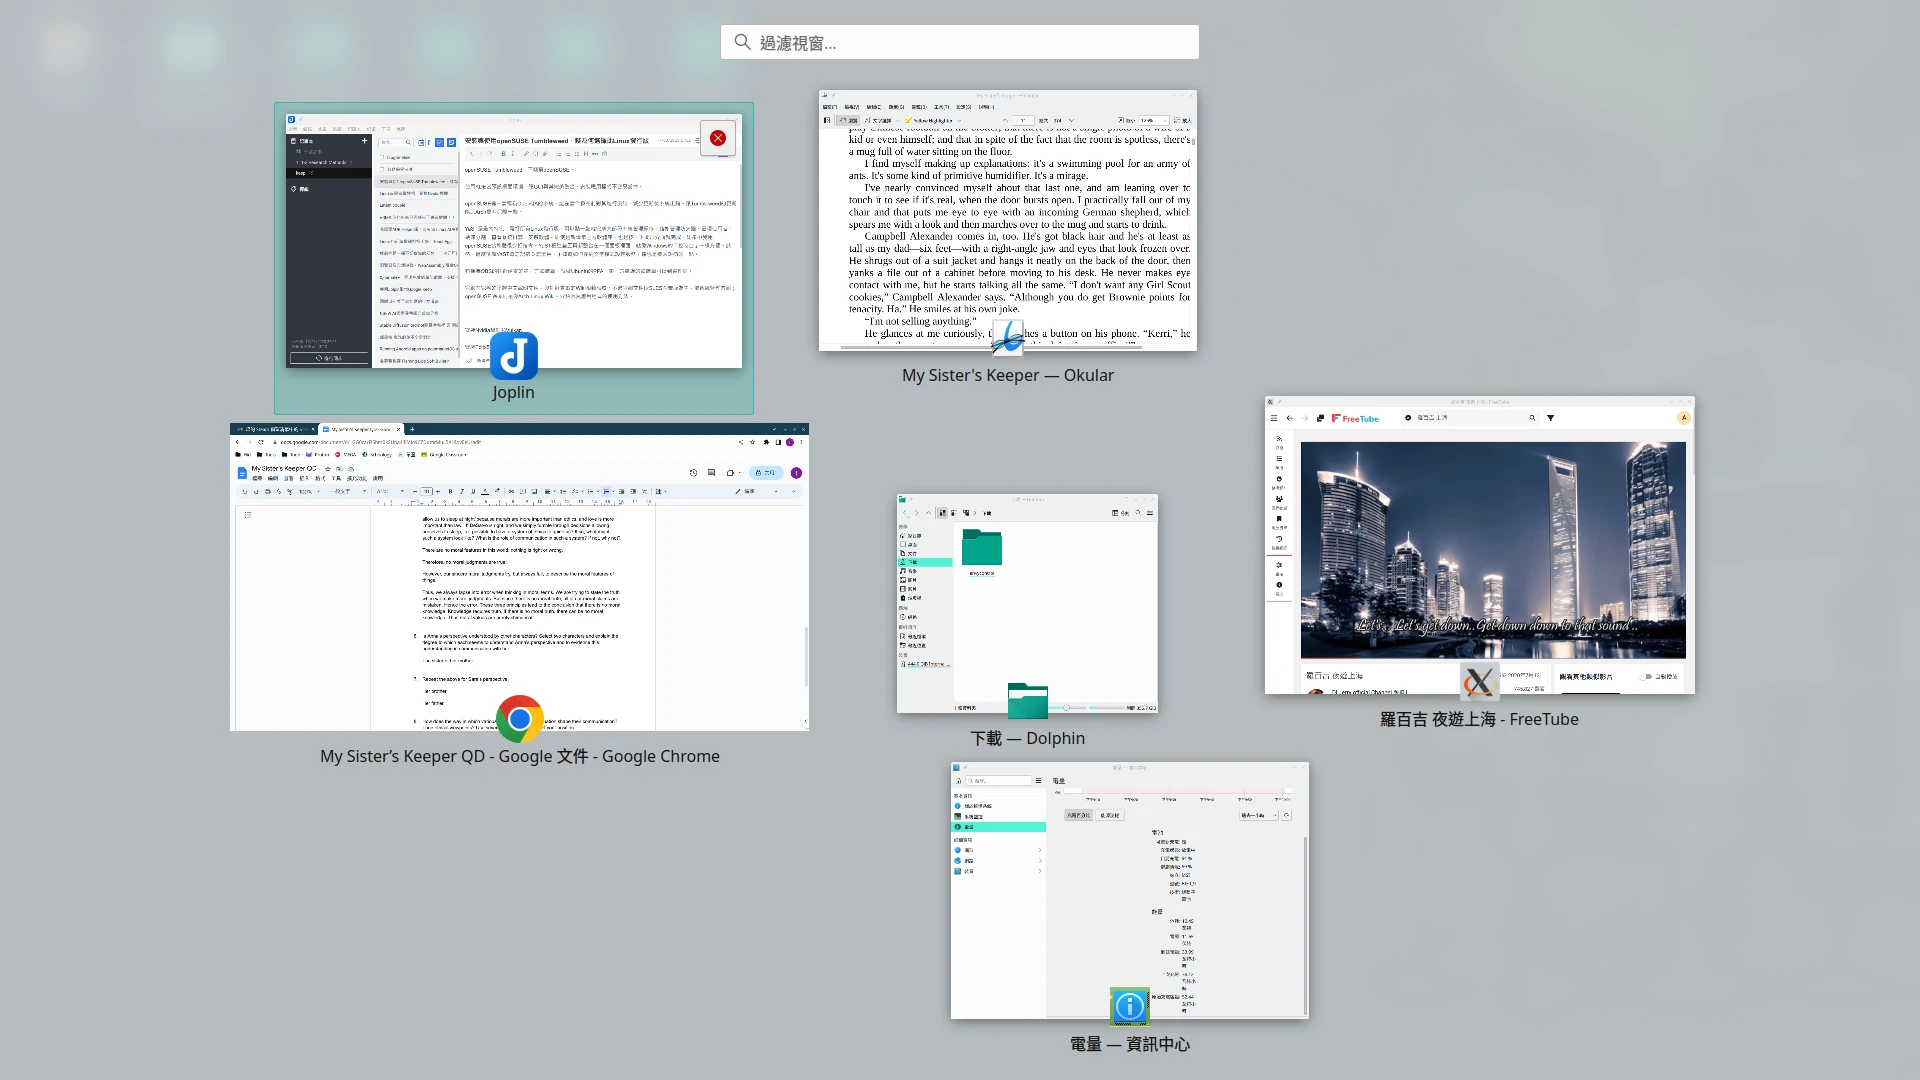Close the Joplin window with the red X
Image resolution: width=1920 pixels, height=1080 pixels.
[x=718, y=138]
